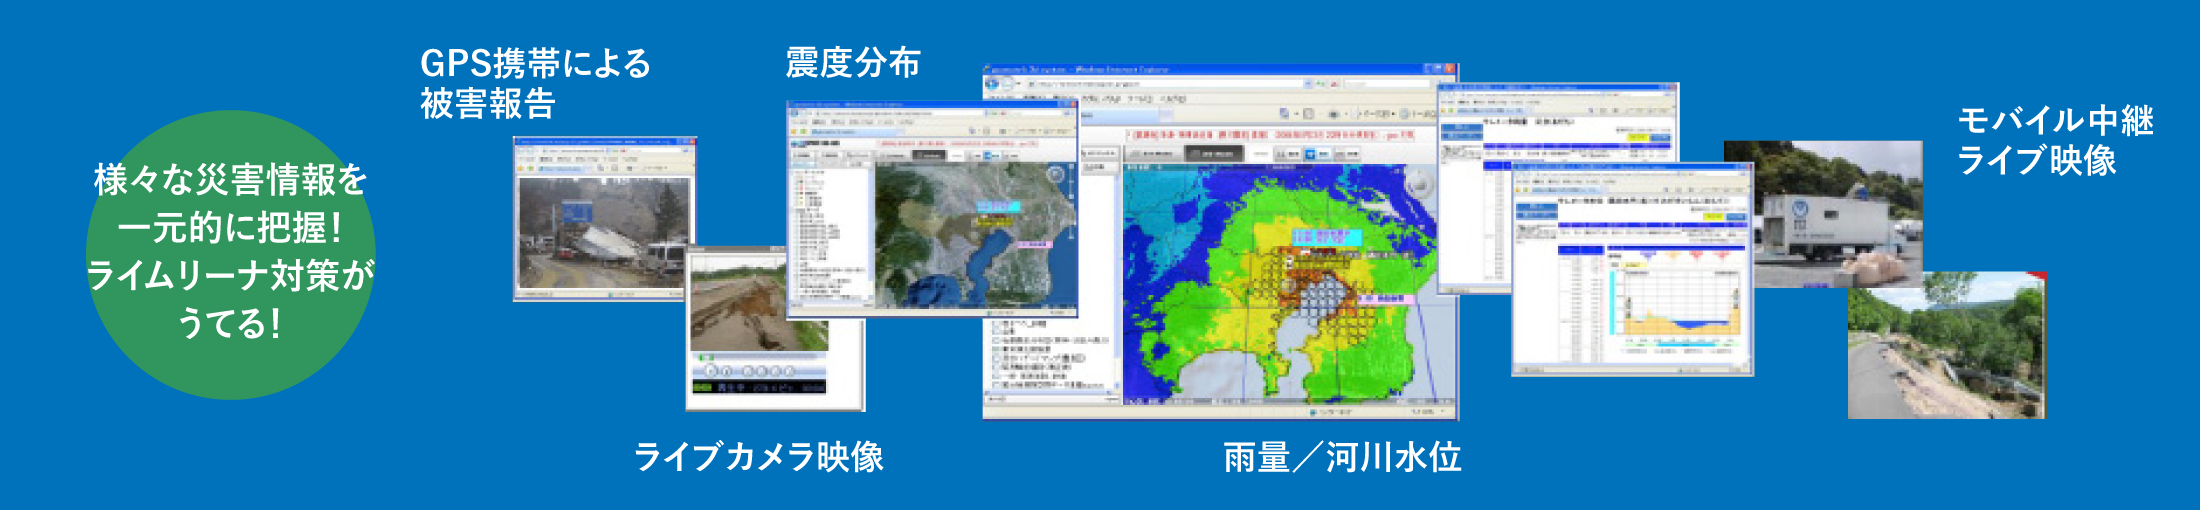Click the compass control on the satellite map

pos(1055,176)
